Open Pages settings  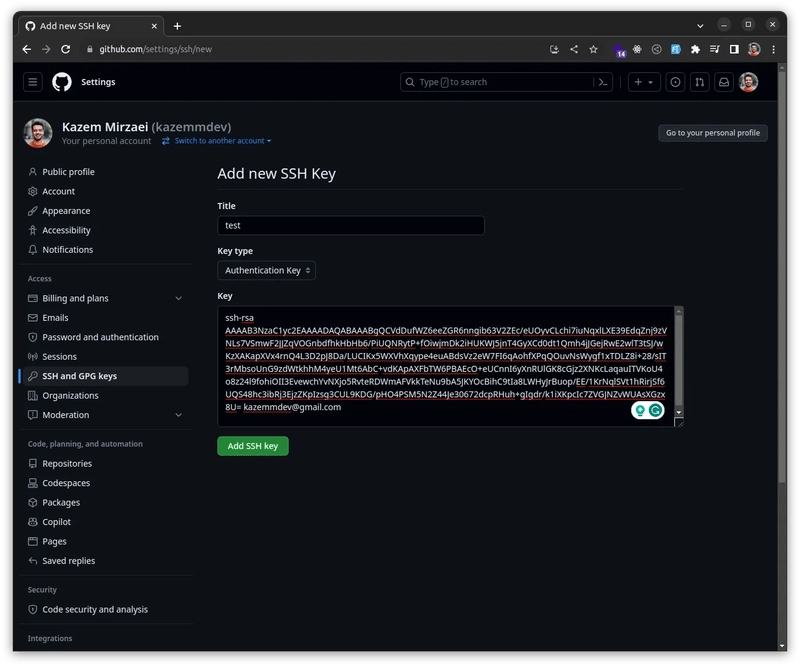(54, 541)
